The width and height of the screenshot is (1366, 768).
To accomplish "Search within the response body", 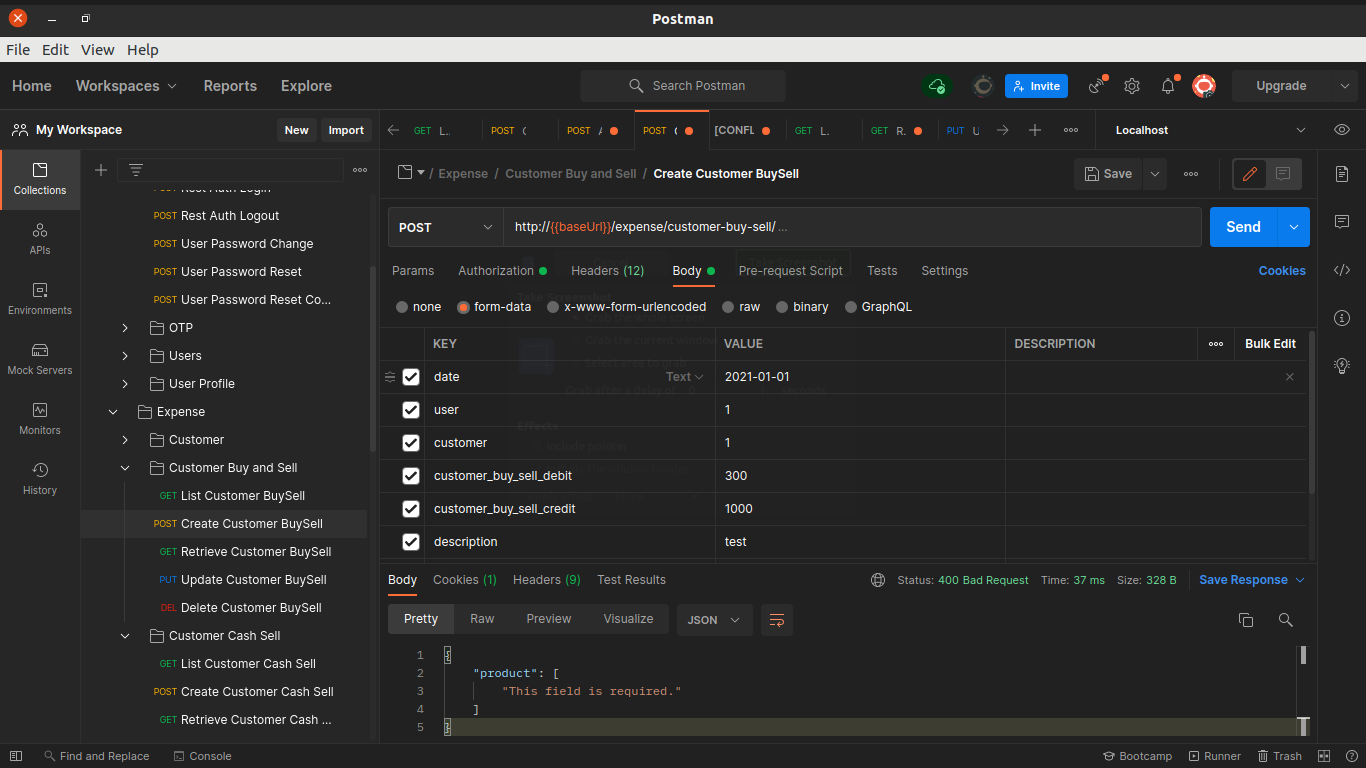I will click(x=1286, y=620).
